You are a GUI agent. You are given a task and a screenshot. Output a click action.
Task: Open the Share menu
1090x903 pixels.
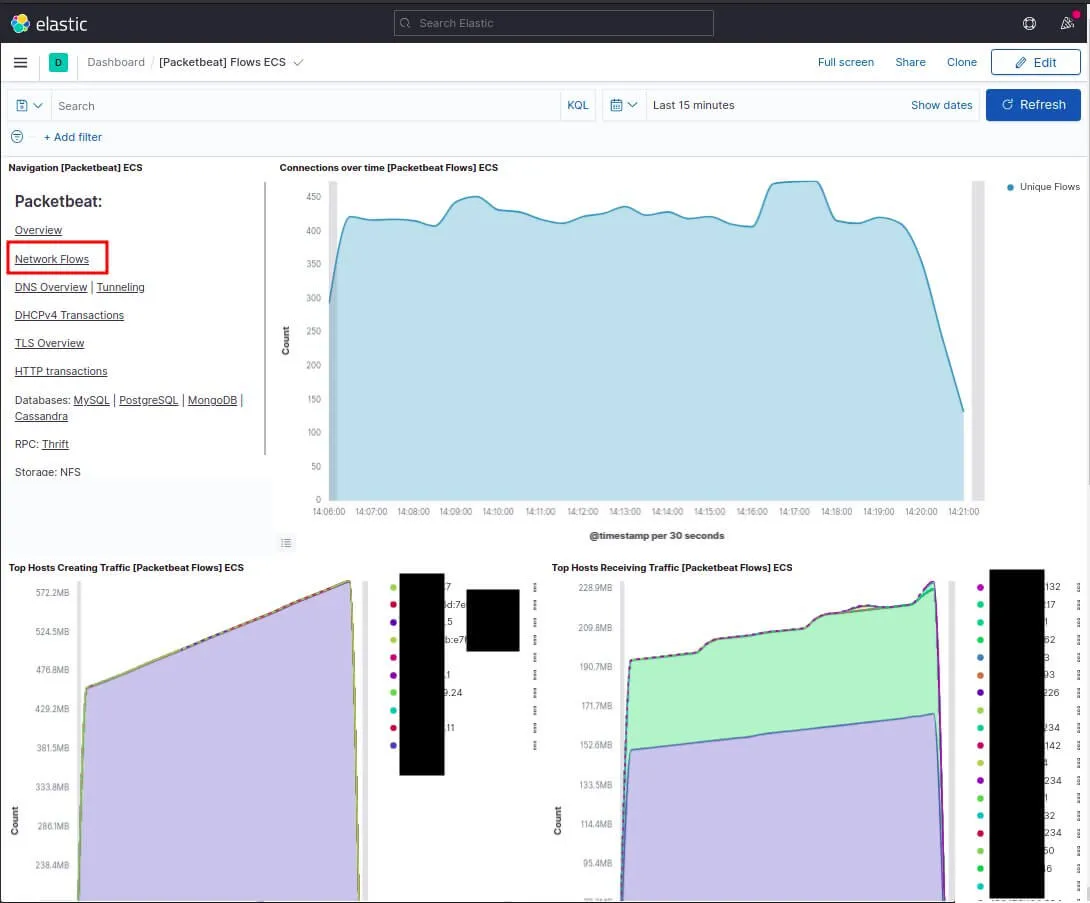pyautogui.click(x=910, y=63)
